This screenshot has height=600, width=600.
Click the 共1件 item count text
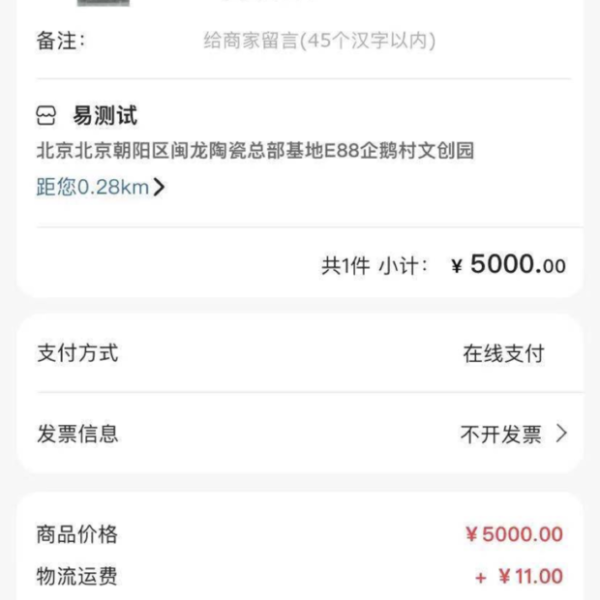pyautogui.click(x=345, y=266)
